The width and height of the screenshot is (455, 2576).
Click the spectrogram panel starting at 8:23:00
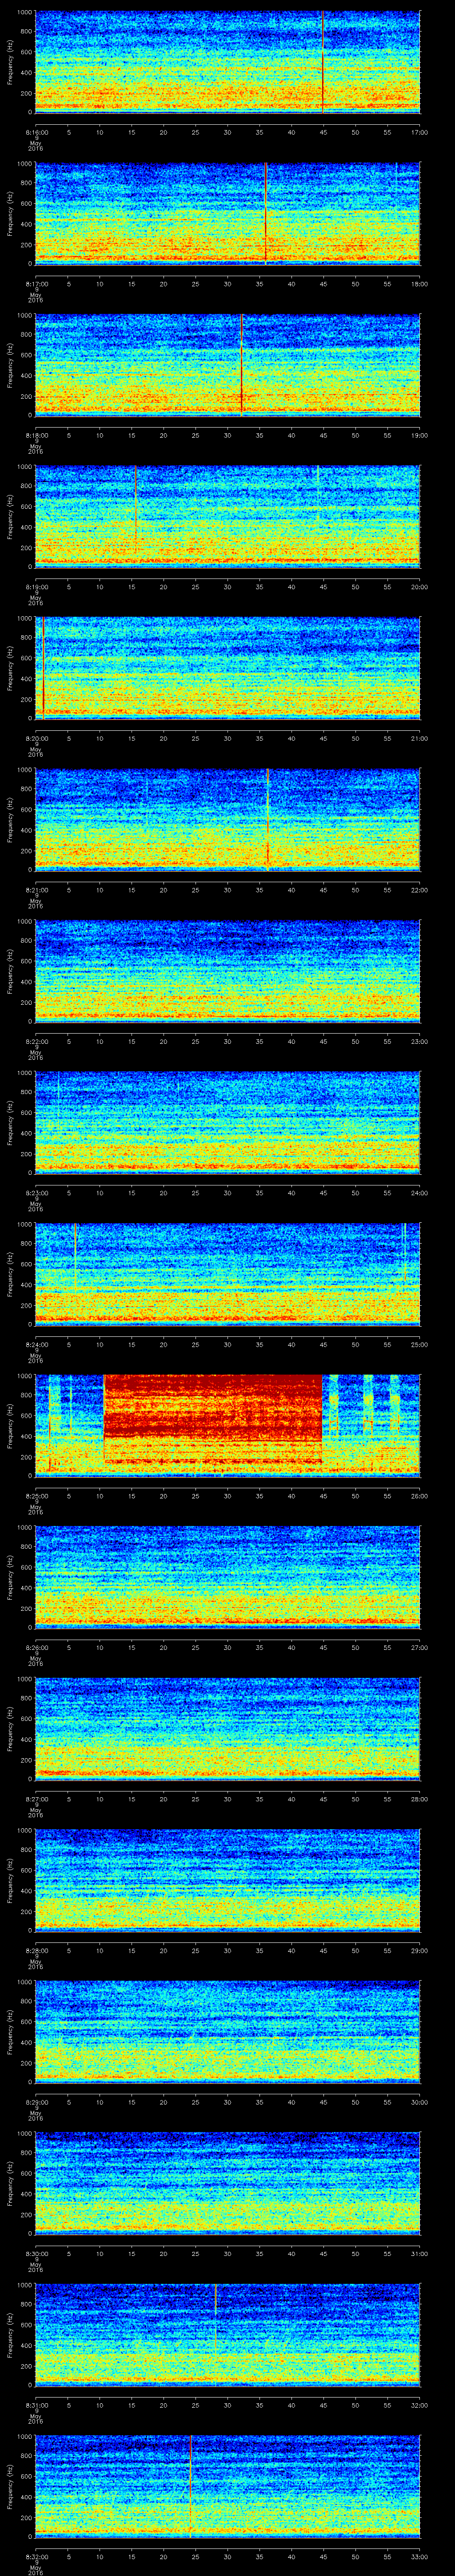tap(227, 1122)
